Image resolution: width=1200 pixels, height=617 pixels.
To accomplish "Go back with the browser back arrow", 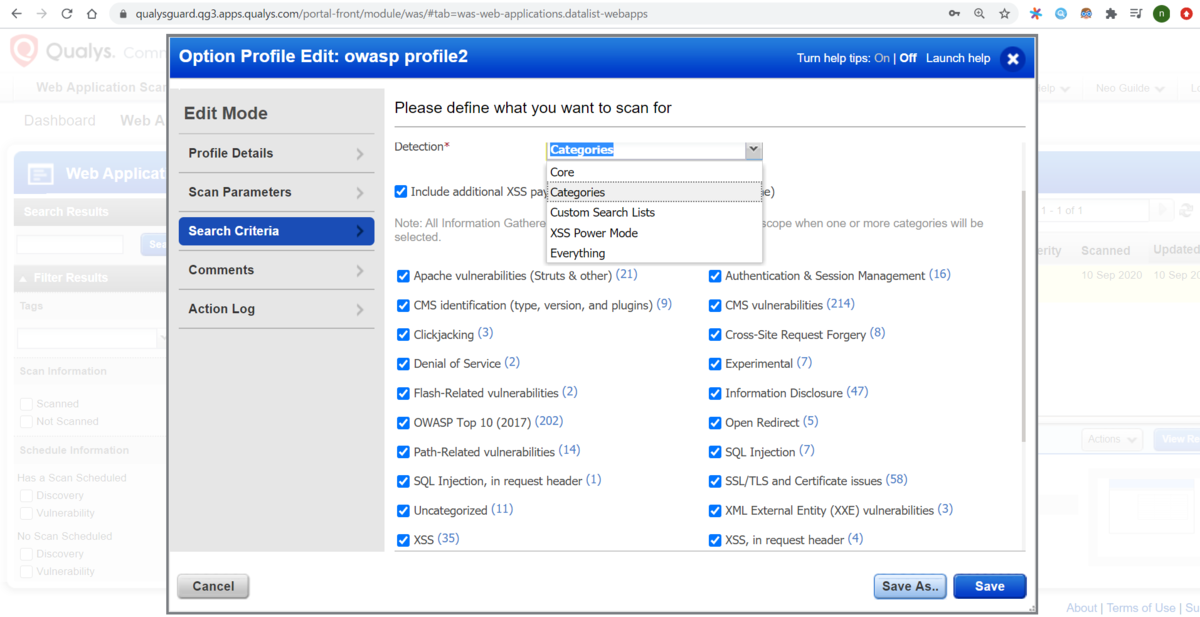I will tap(16, 14).
